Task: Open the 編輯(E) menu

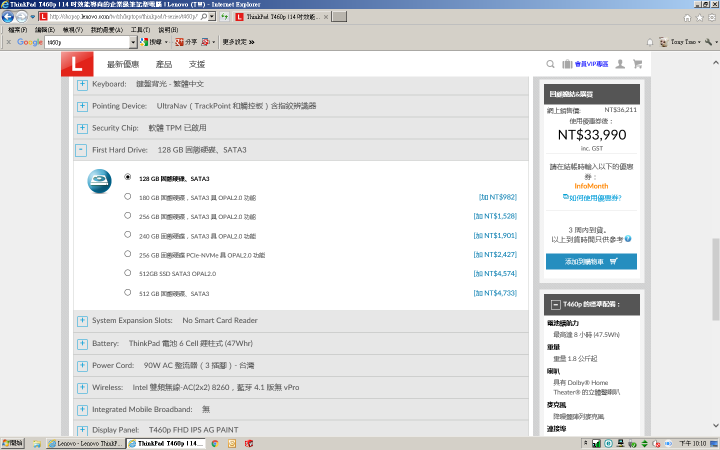Action: pyautogui.click(x=45, y=30)
